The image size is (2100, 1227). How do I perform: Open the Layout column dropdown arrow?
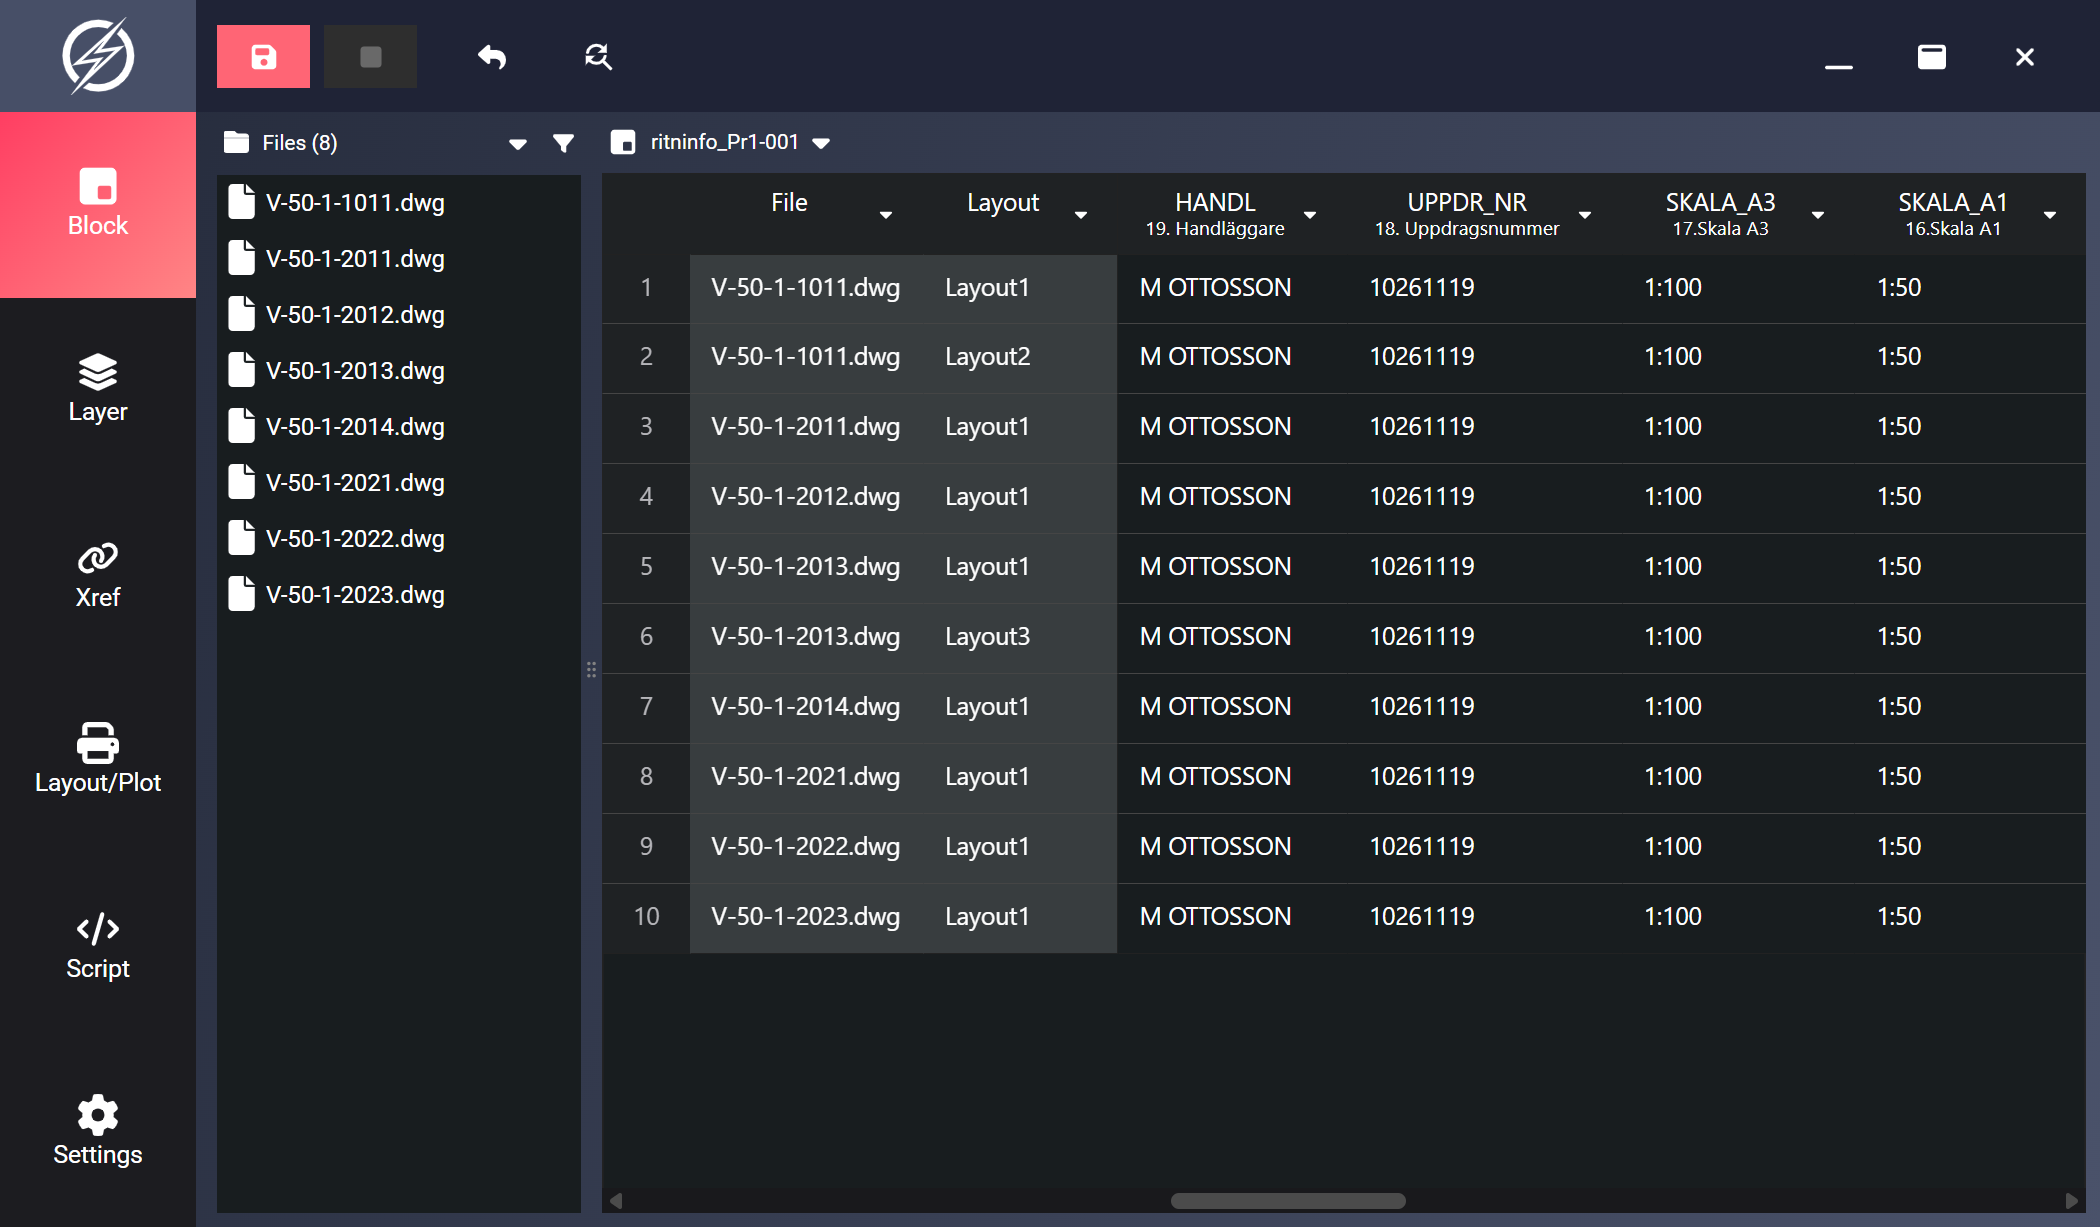pos(1081,215)
